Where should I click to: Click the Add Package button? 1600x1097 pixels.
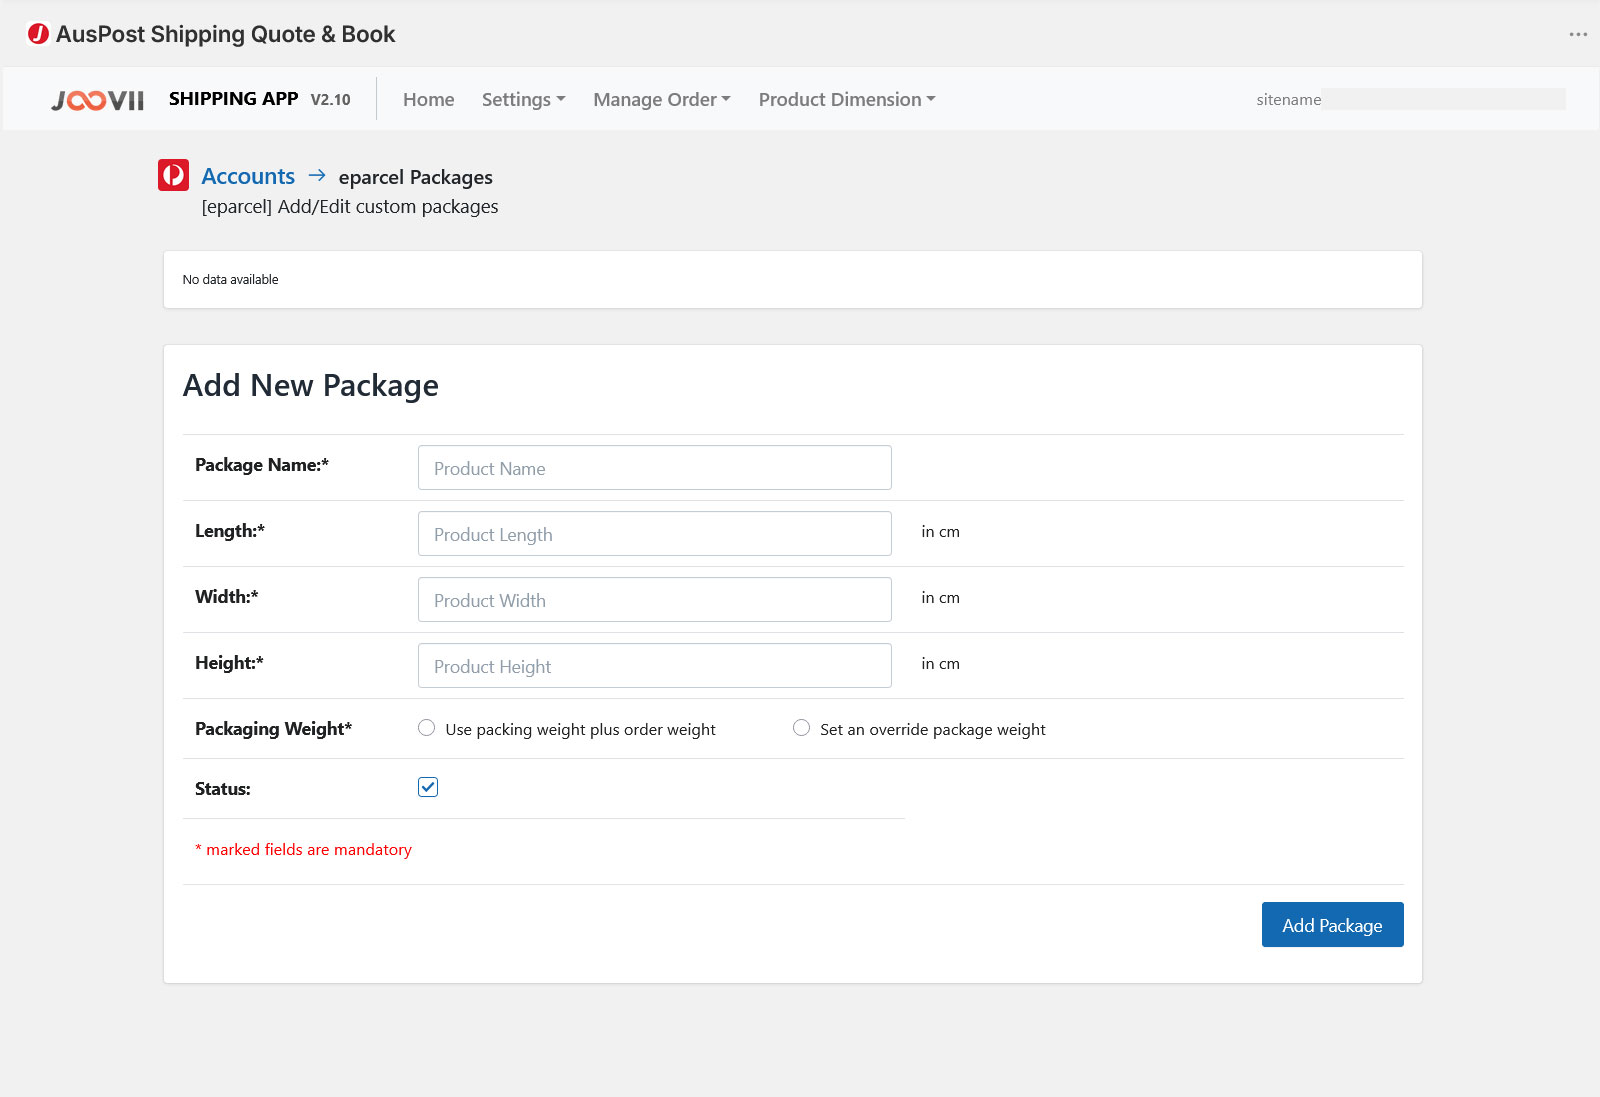pyautogui.click(x=1332, y=925)
